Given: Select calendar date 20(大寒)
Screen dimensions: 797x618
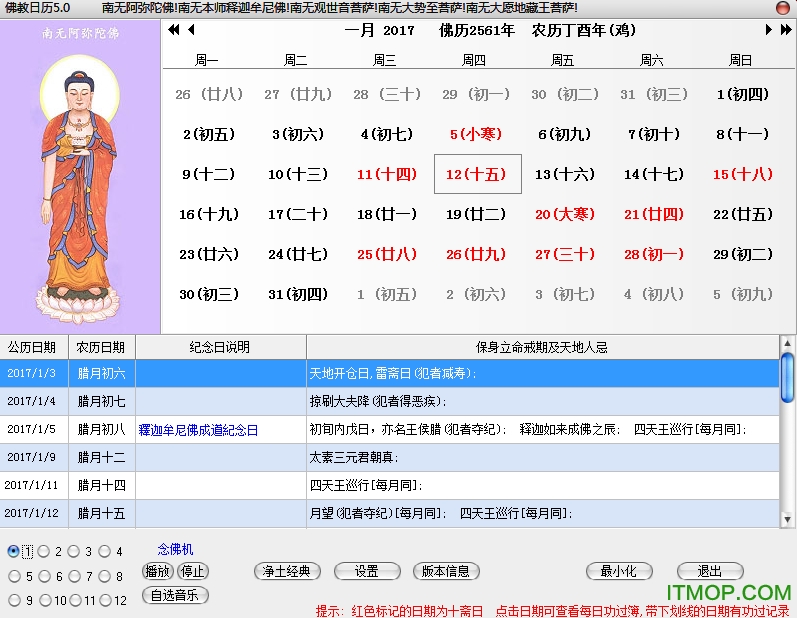Looking at the screenshot, I should 565,214.
